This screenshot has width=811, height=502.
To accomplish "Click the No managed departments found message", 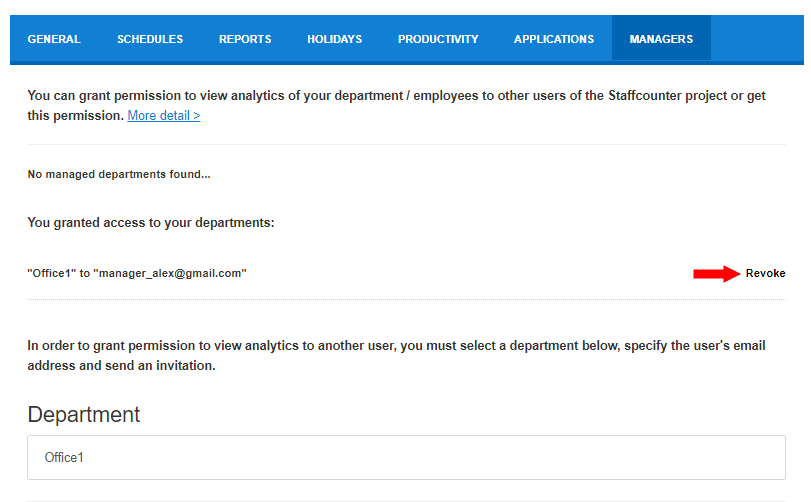I will tap(119, 174).
